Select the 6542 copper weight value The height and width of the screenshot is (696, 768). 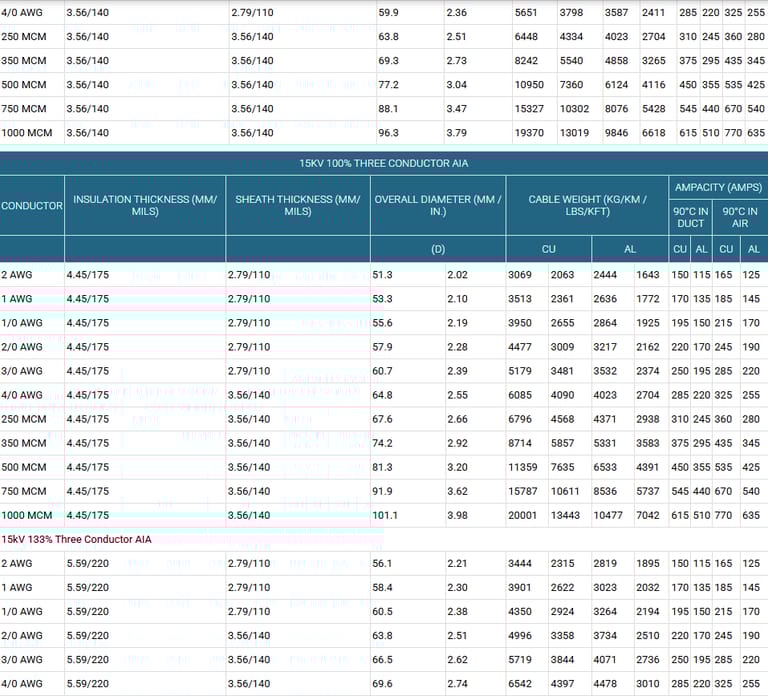pos(525,683)
